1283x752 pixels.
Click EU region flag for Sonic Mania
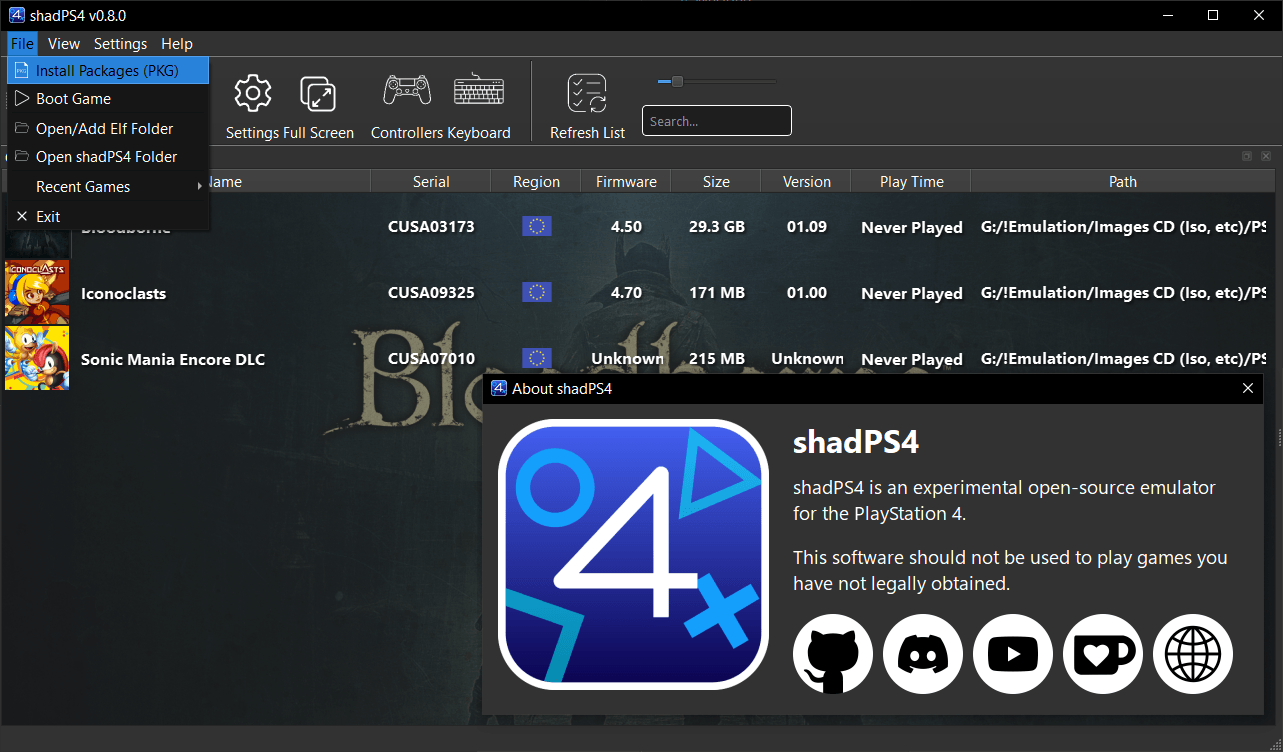point(536,358)
